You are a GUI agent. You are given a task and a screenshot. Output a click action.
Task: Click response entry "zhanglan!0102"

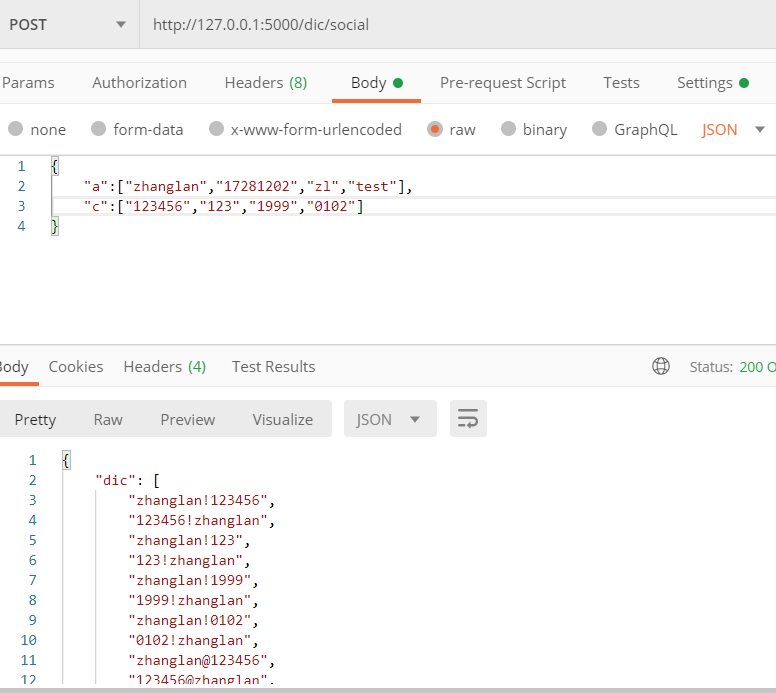click(194, 620)
